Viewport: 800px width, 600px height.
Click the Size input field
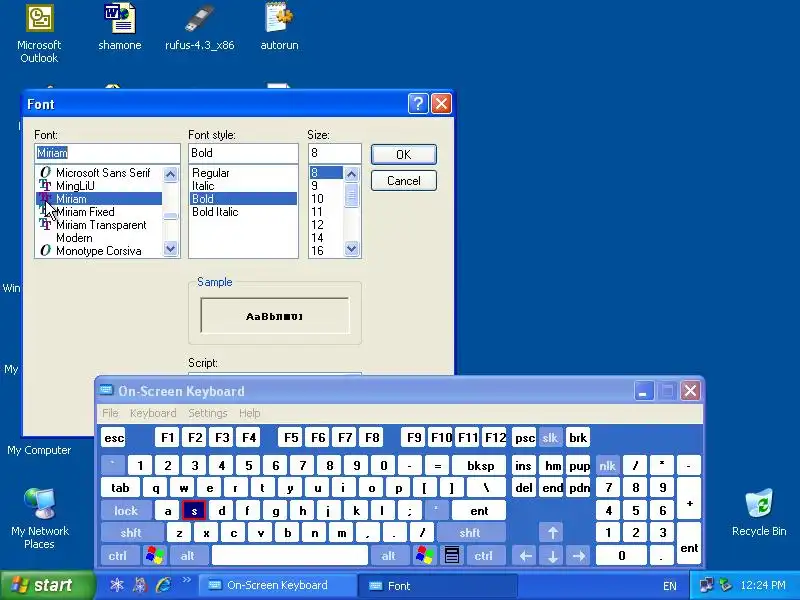(335, 153)
